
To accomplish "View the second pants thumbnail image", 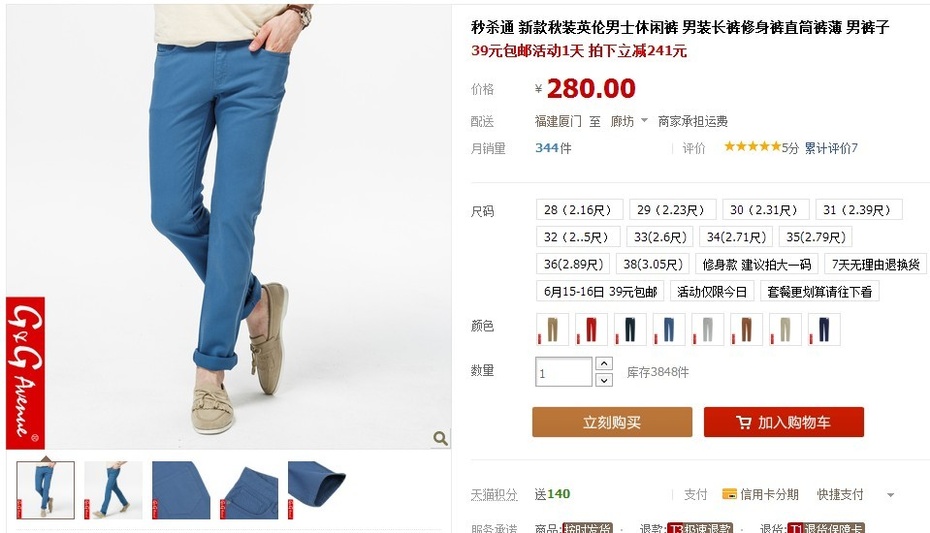I will tap(113, 490).
